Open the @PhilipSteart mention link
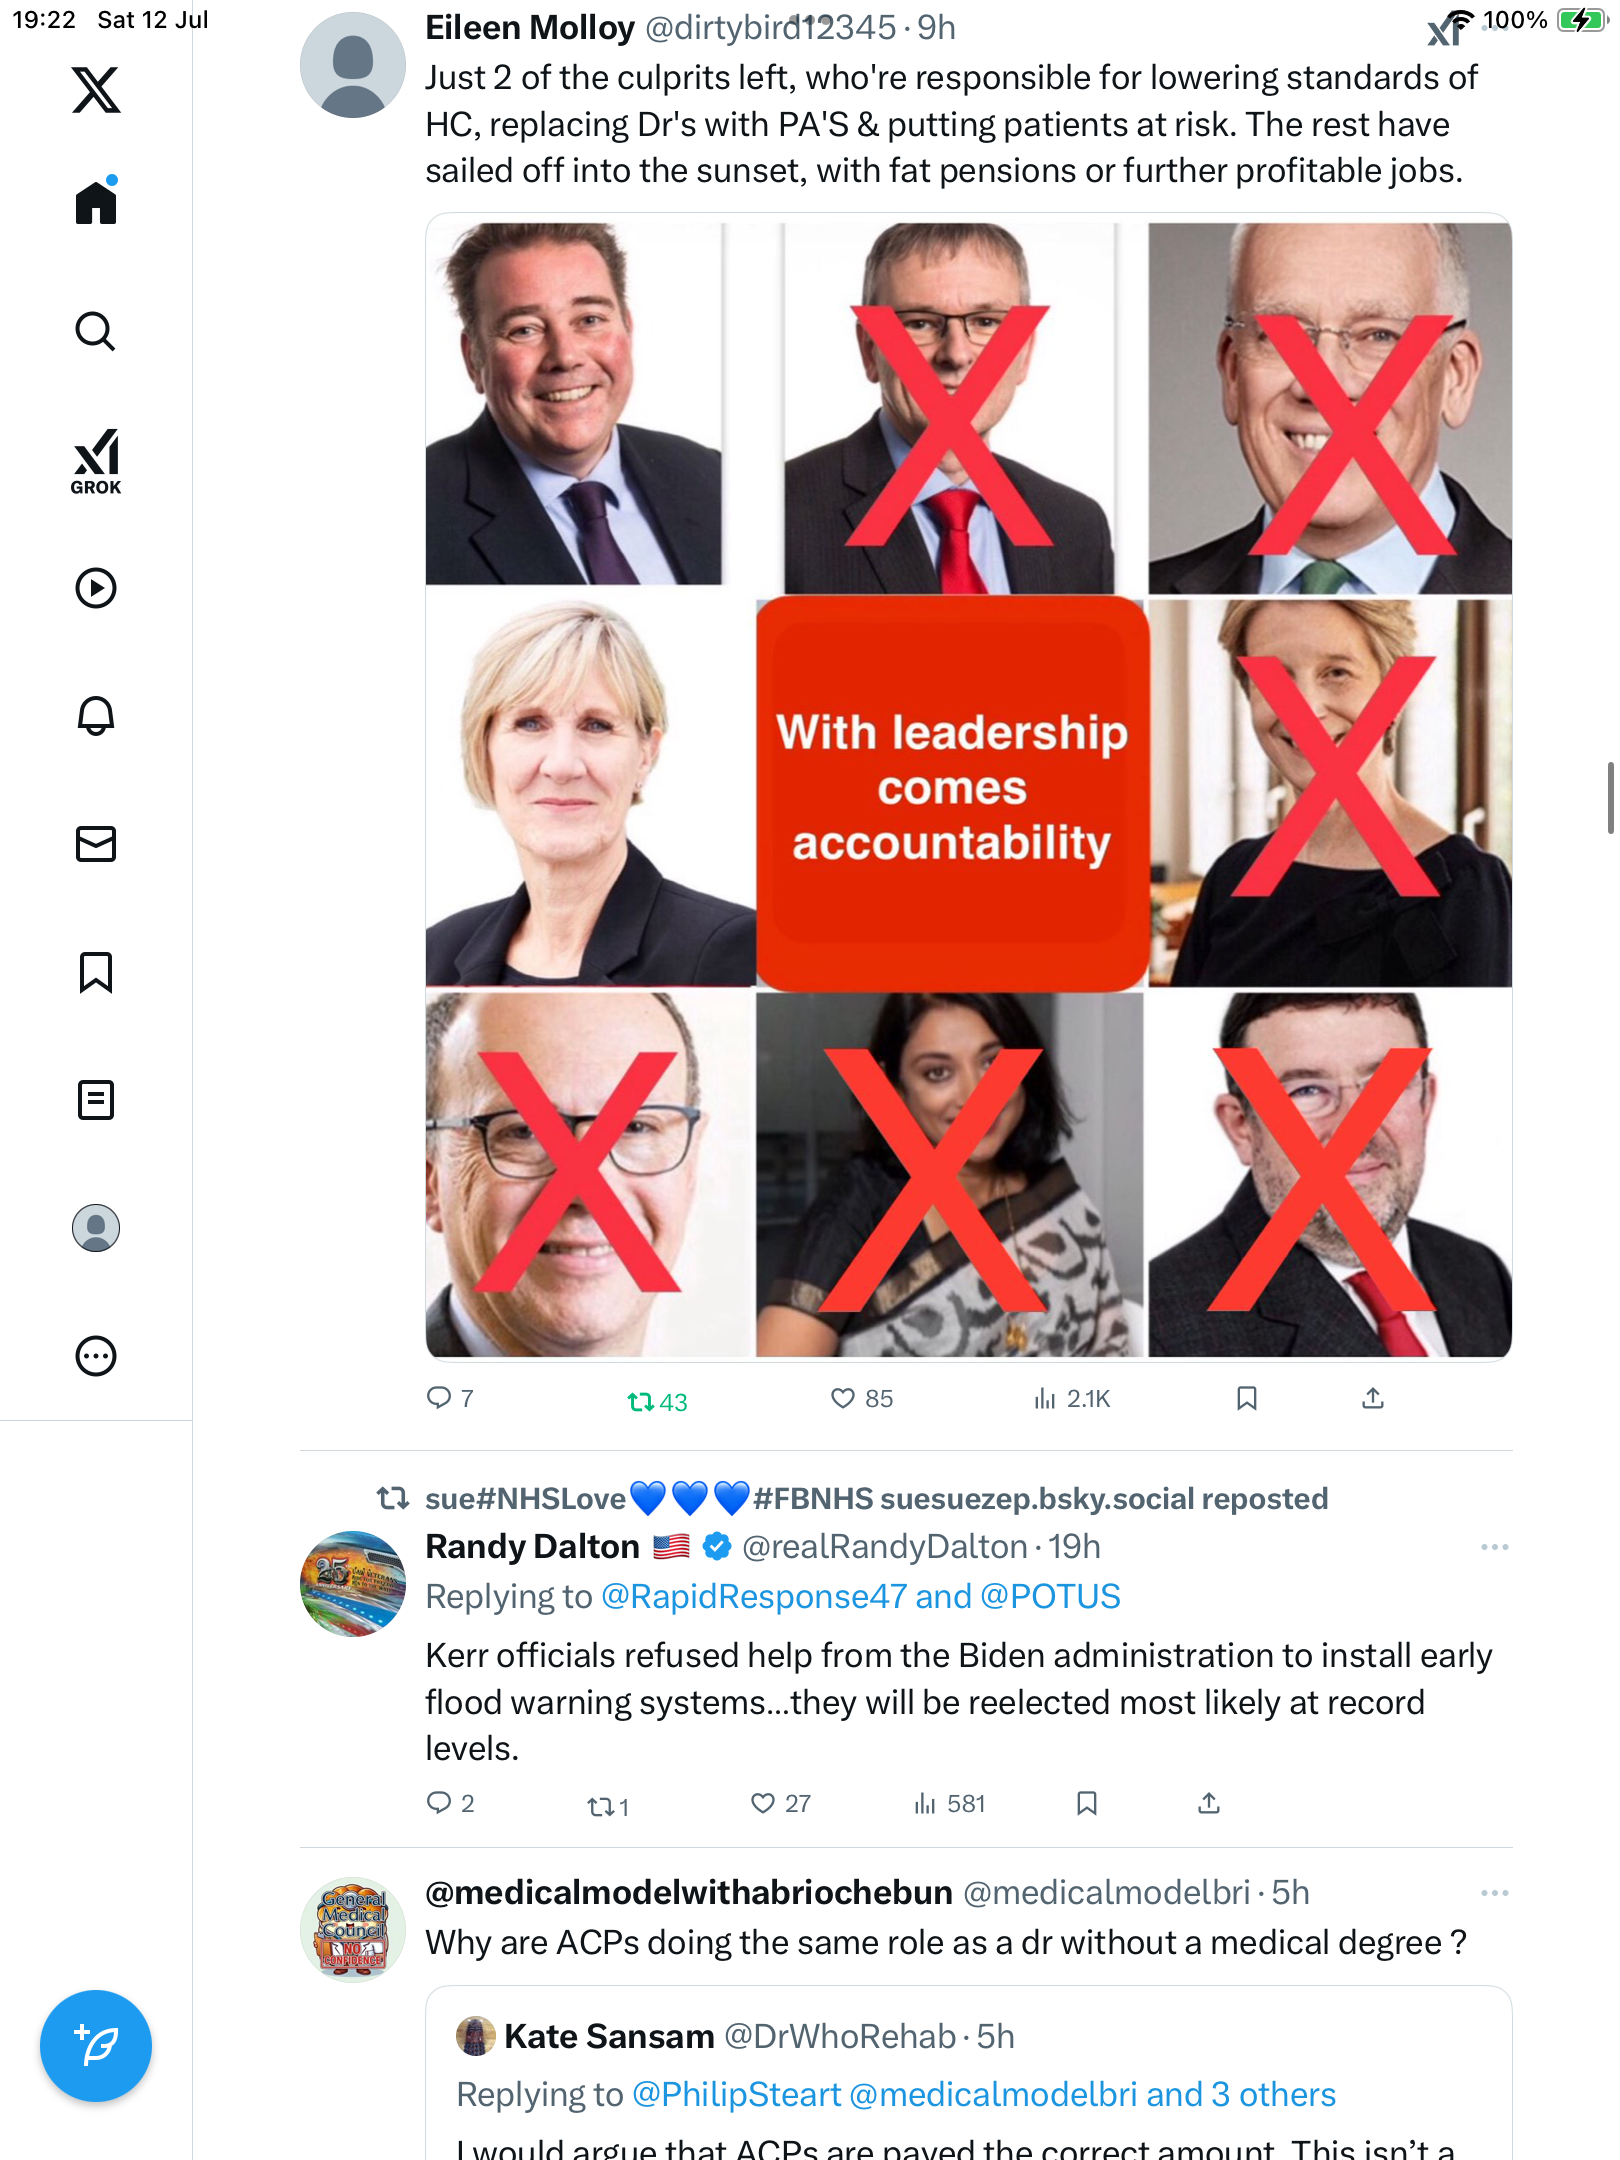This screenshot has width=1620, height=2160. click(x=736, y=2094)
